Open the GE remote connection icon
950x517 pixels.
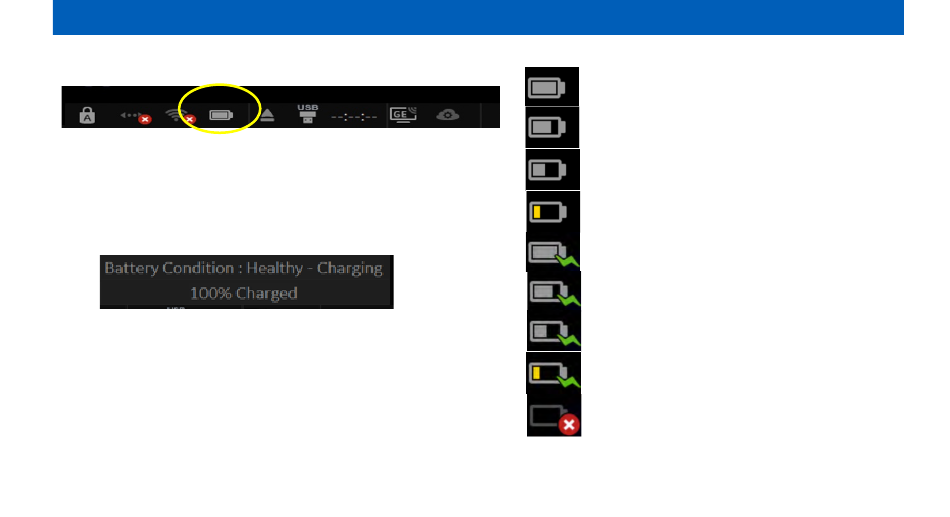[403, 114]
